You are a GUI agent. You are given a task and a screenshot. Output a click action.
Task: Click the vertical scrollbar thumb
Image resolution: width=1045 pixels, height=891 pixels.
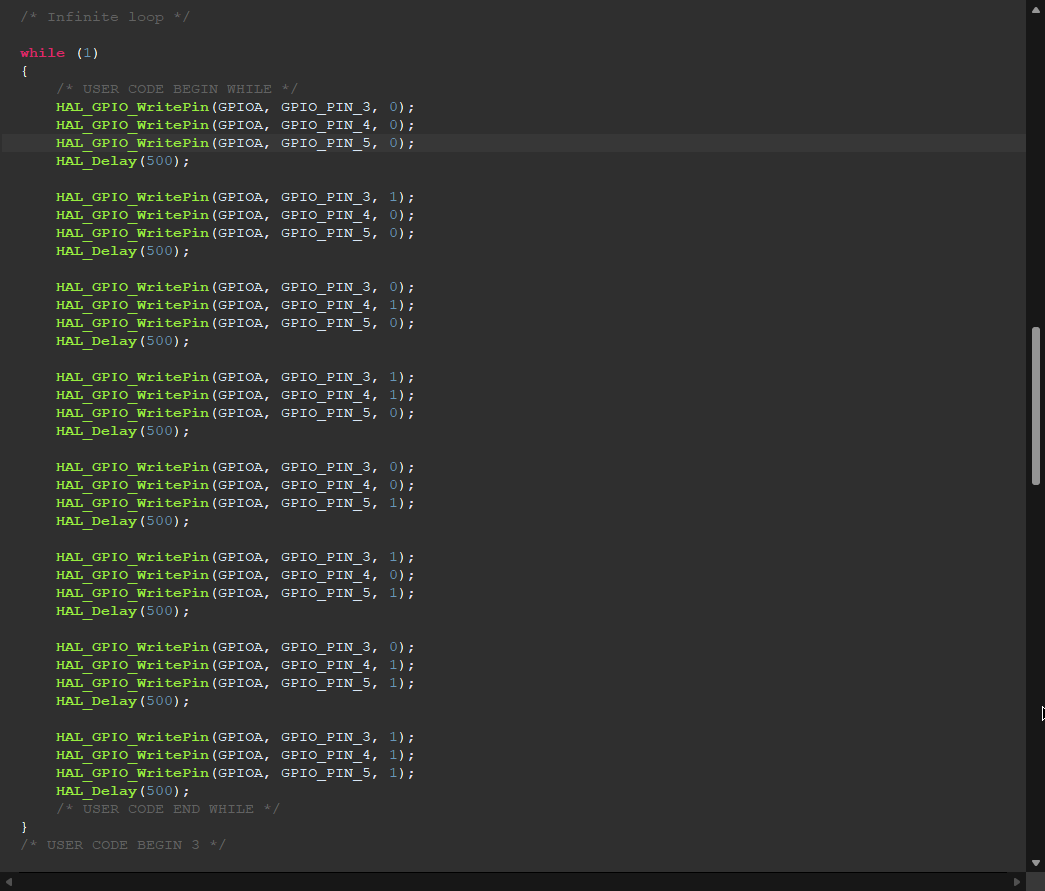tap(1036, 406)
